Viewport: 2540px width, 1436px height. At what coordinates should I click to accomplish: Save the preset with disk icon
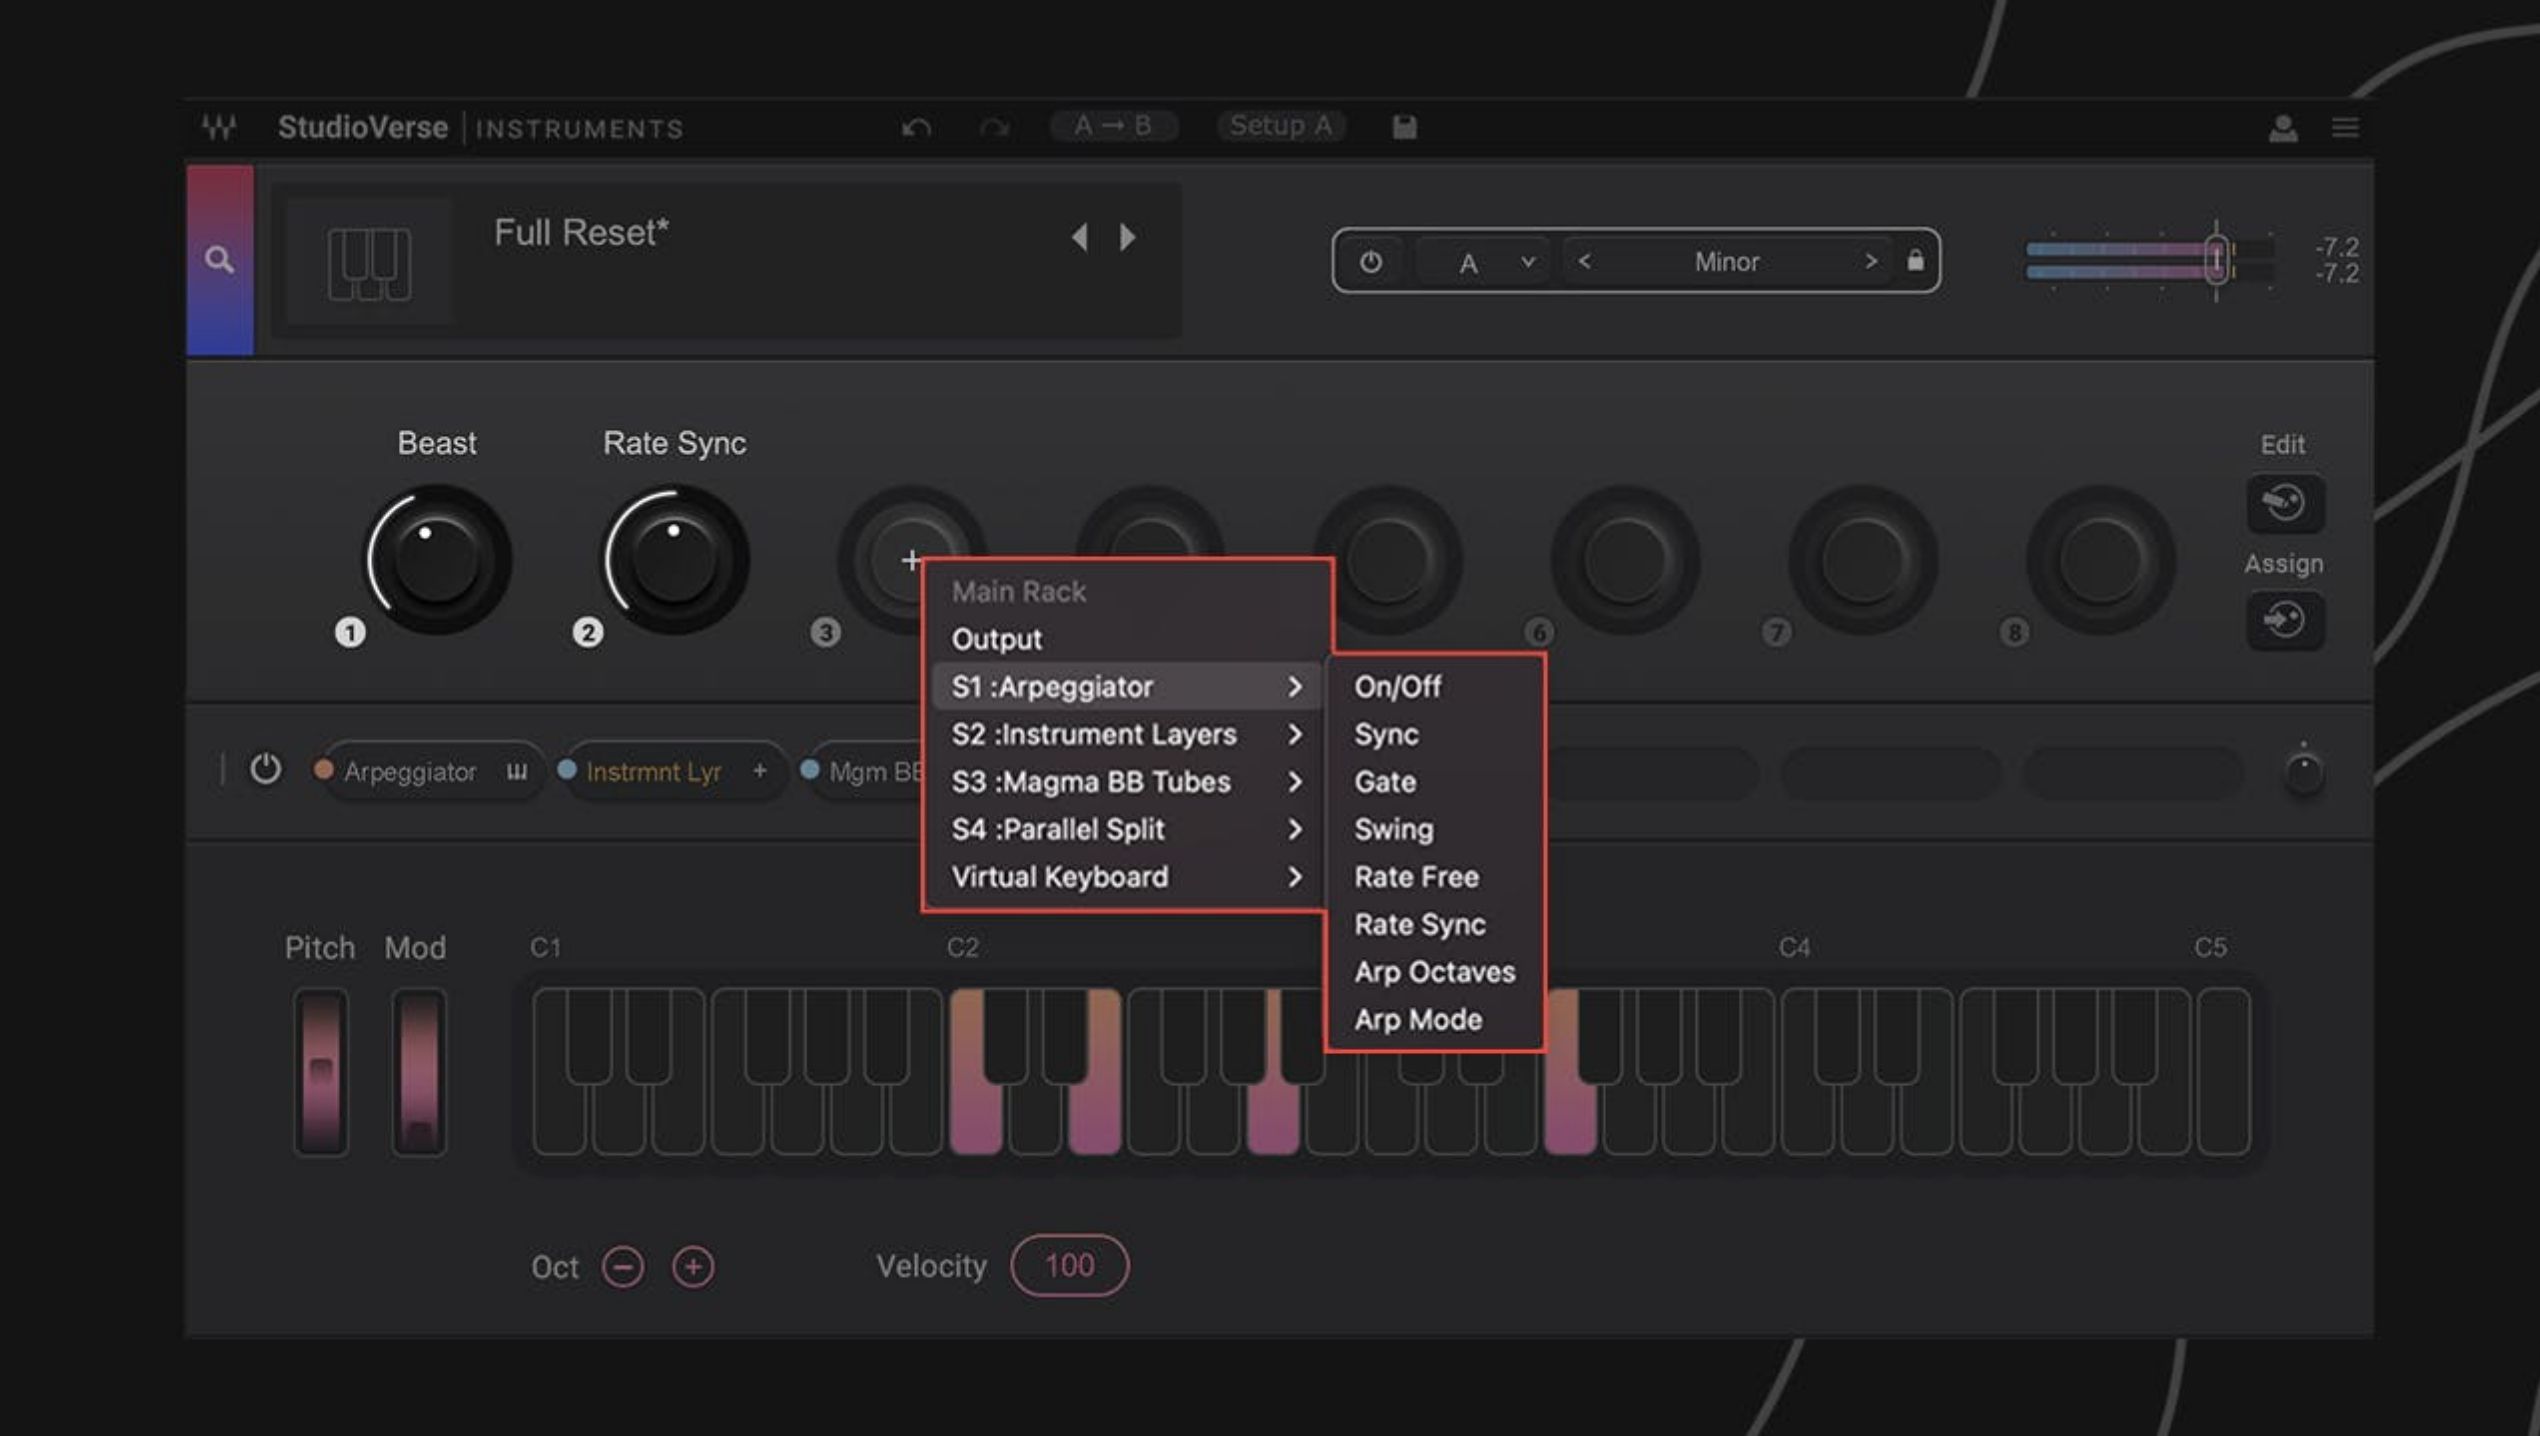tap(1404, 127)
